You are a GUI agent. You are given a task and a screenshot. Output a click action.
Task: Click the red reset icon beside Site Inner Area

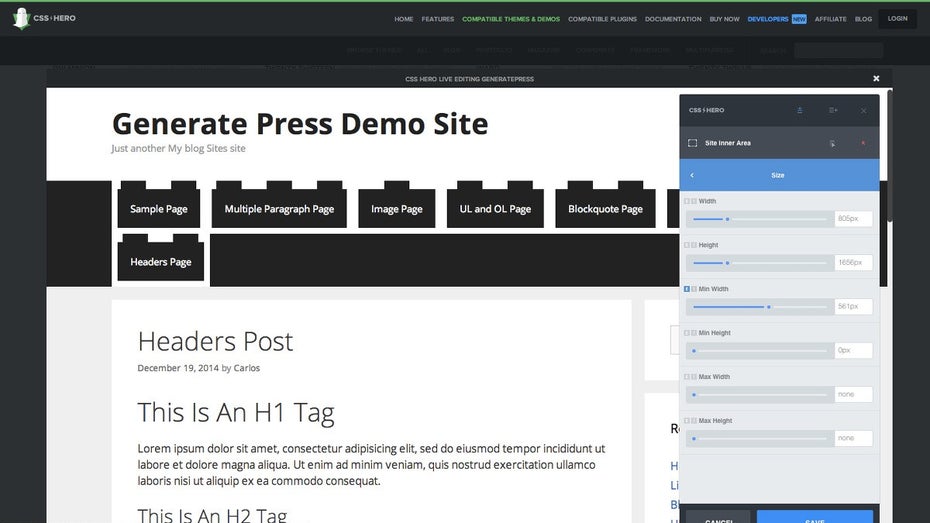coord(863,143)
